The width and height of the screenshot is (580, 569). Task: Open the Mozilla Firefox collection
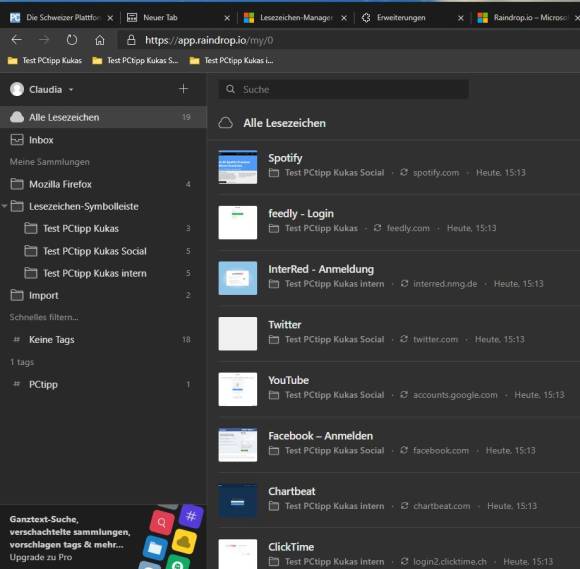coord(103,184)
